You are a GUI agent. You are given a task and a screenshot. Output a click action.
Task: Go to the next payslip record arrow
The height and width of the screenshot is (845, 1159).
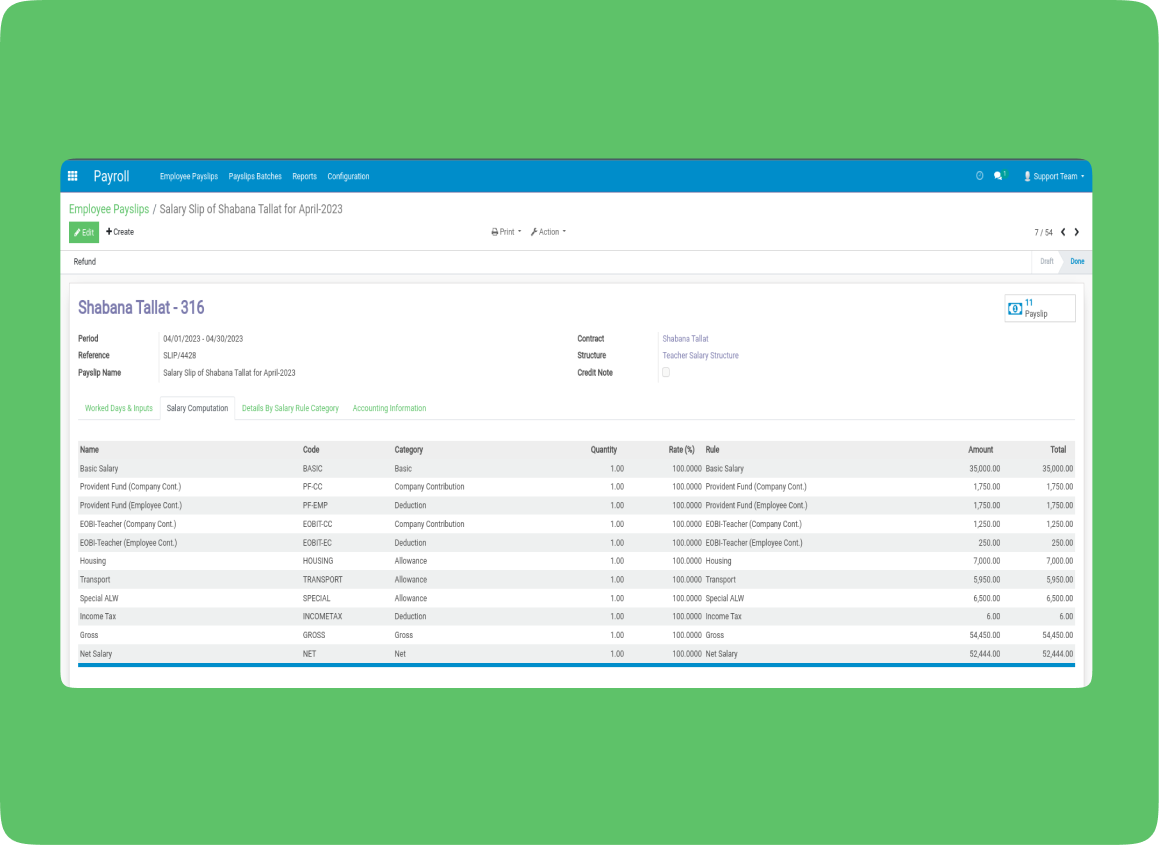[x=1076, y=232]
